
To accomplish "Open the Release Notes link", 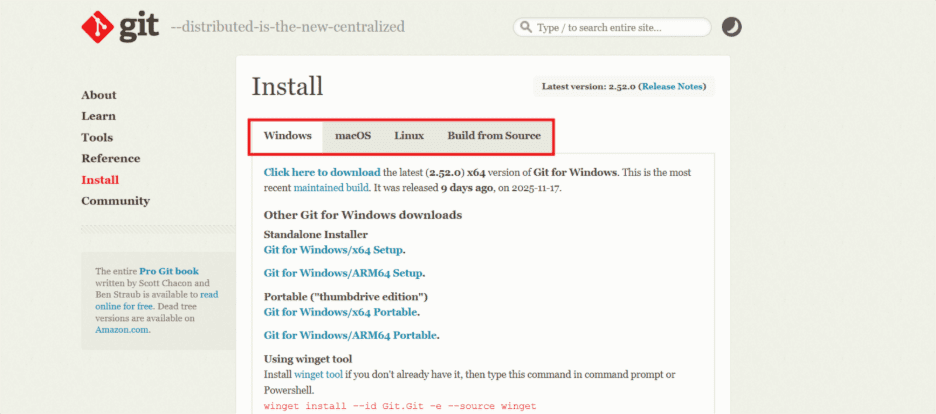I will (x=672, y=86).
